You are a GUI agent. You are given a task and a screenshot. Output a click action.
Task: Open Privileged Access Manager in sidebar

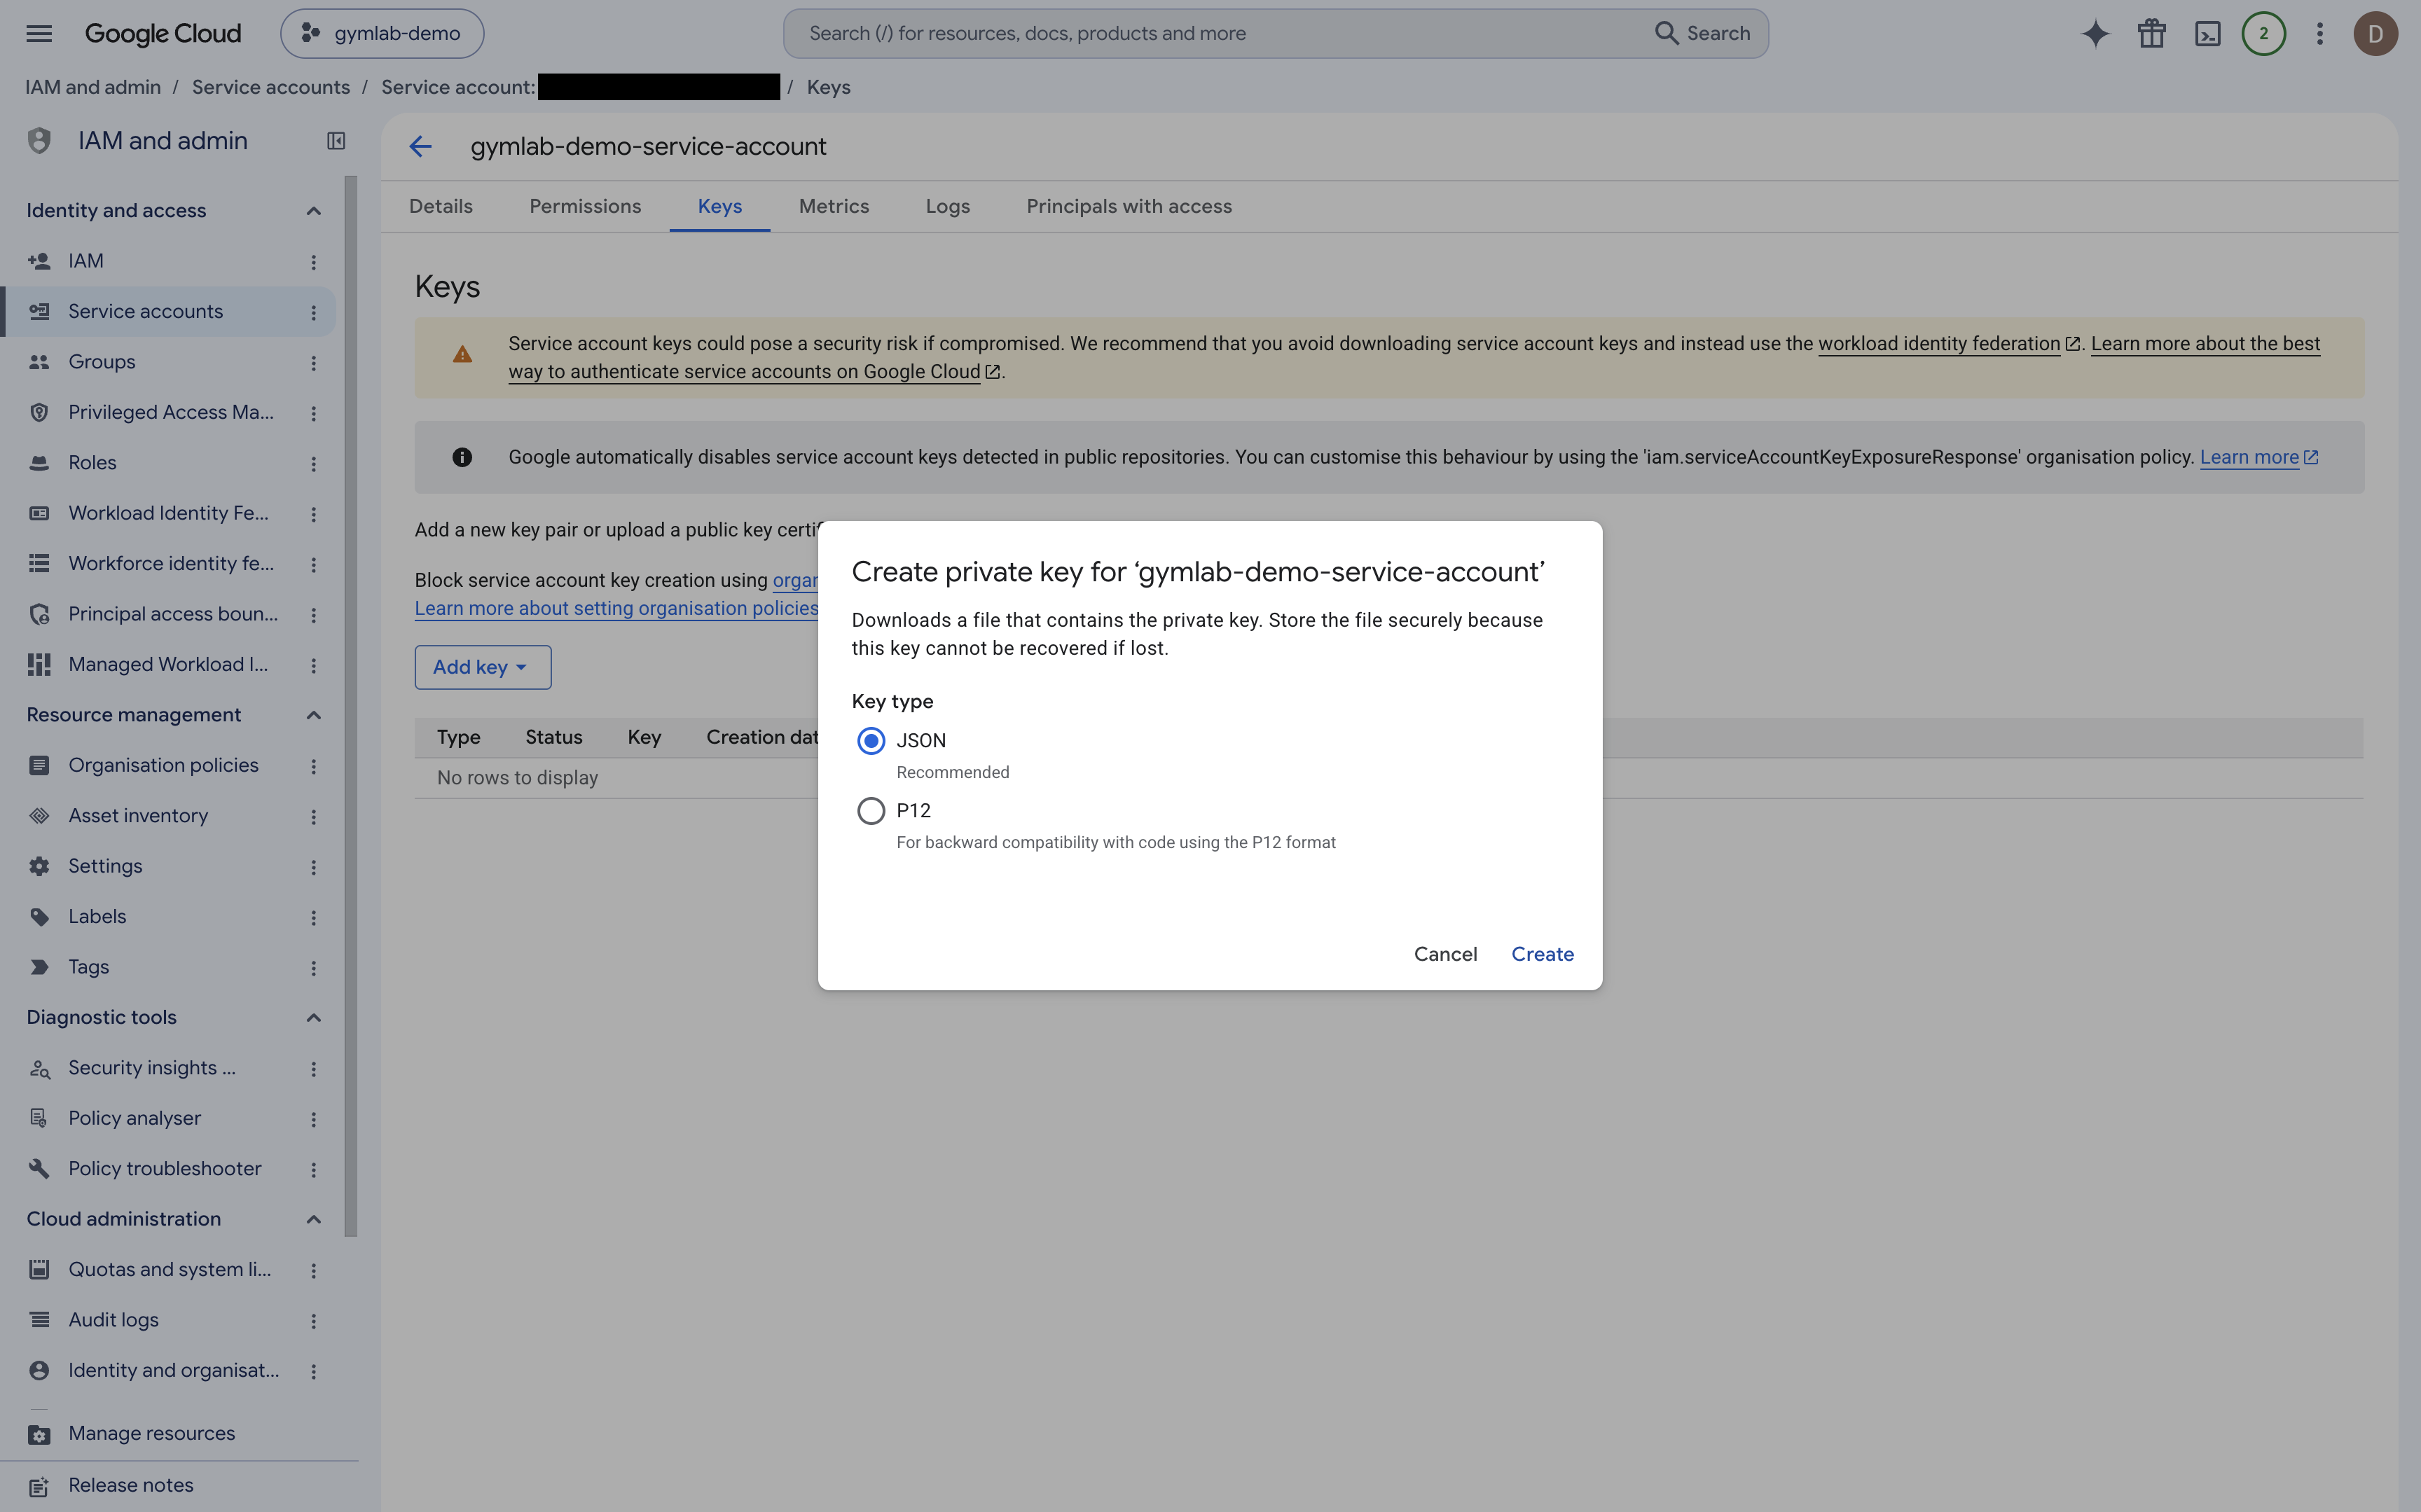pyautogui.click(x=171, y=412)
